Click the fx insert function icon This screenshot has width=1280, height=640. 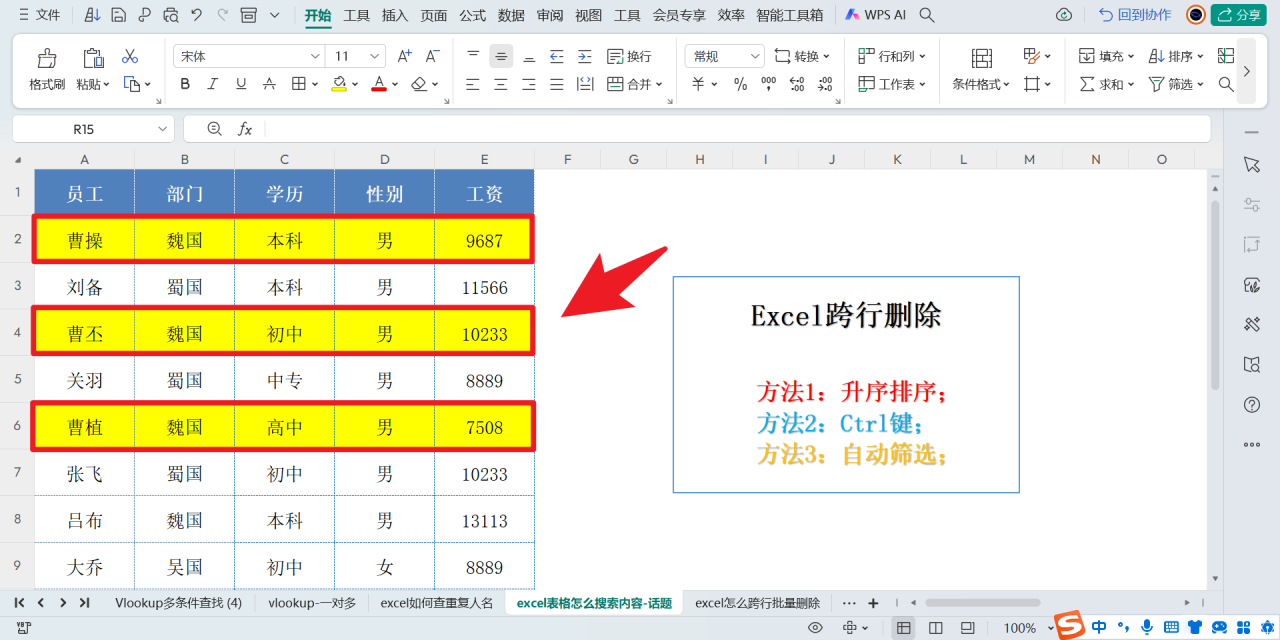click(245, 129)
